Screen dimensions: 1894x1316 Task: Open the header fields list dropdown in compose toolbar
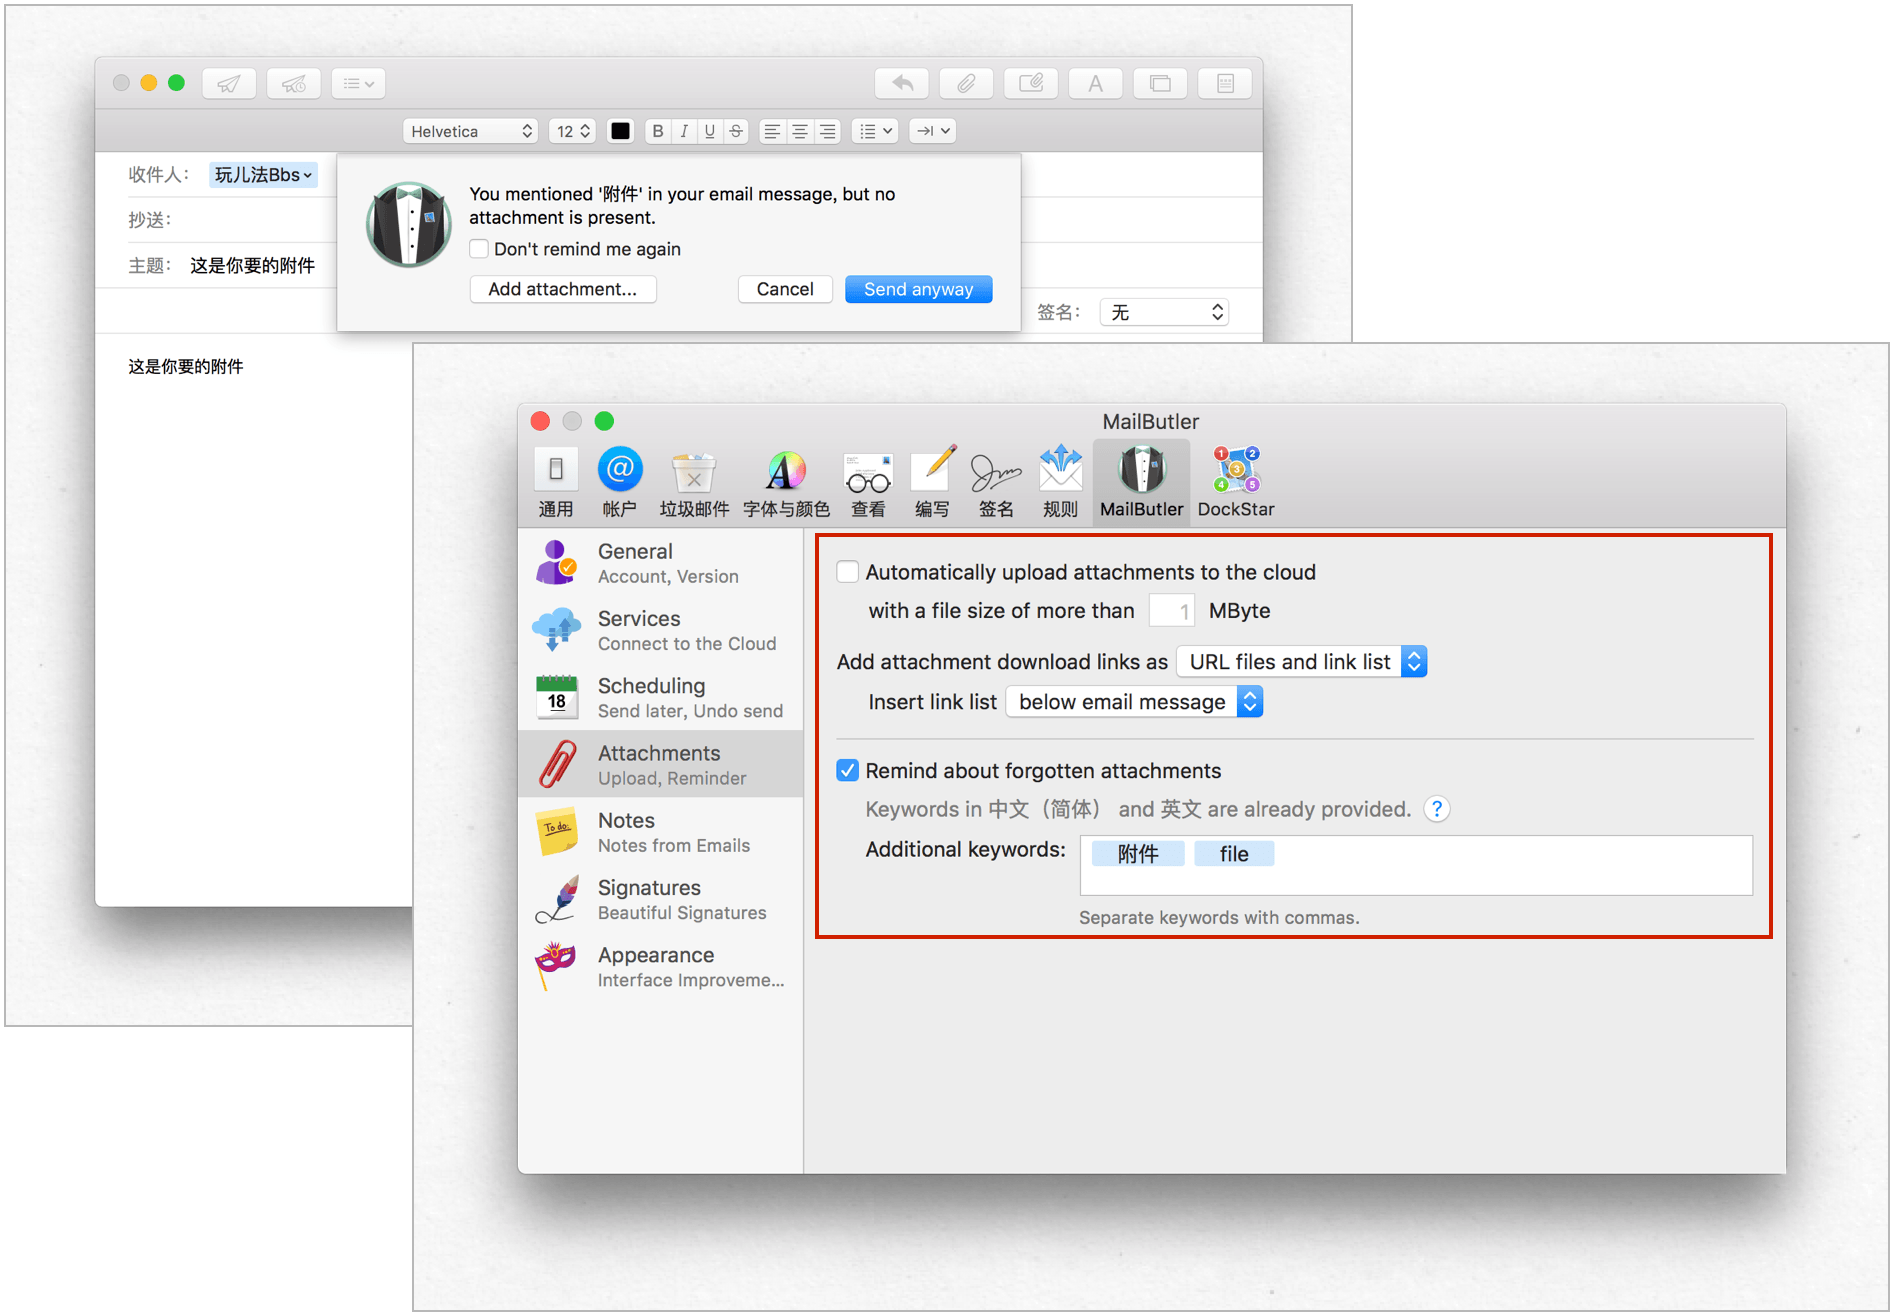[x=358, y=83]
